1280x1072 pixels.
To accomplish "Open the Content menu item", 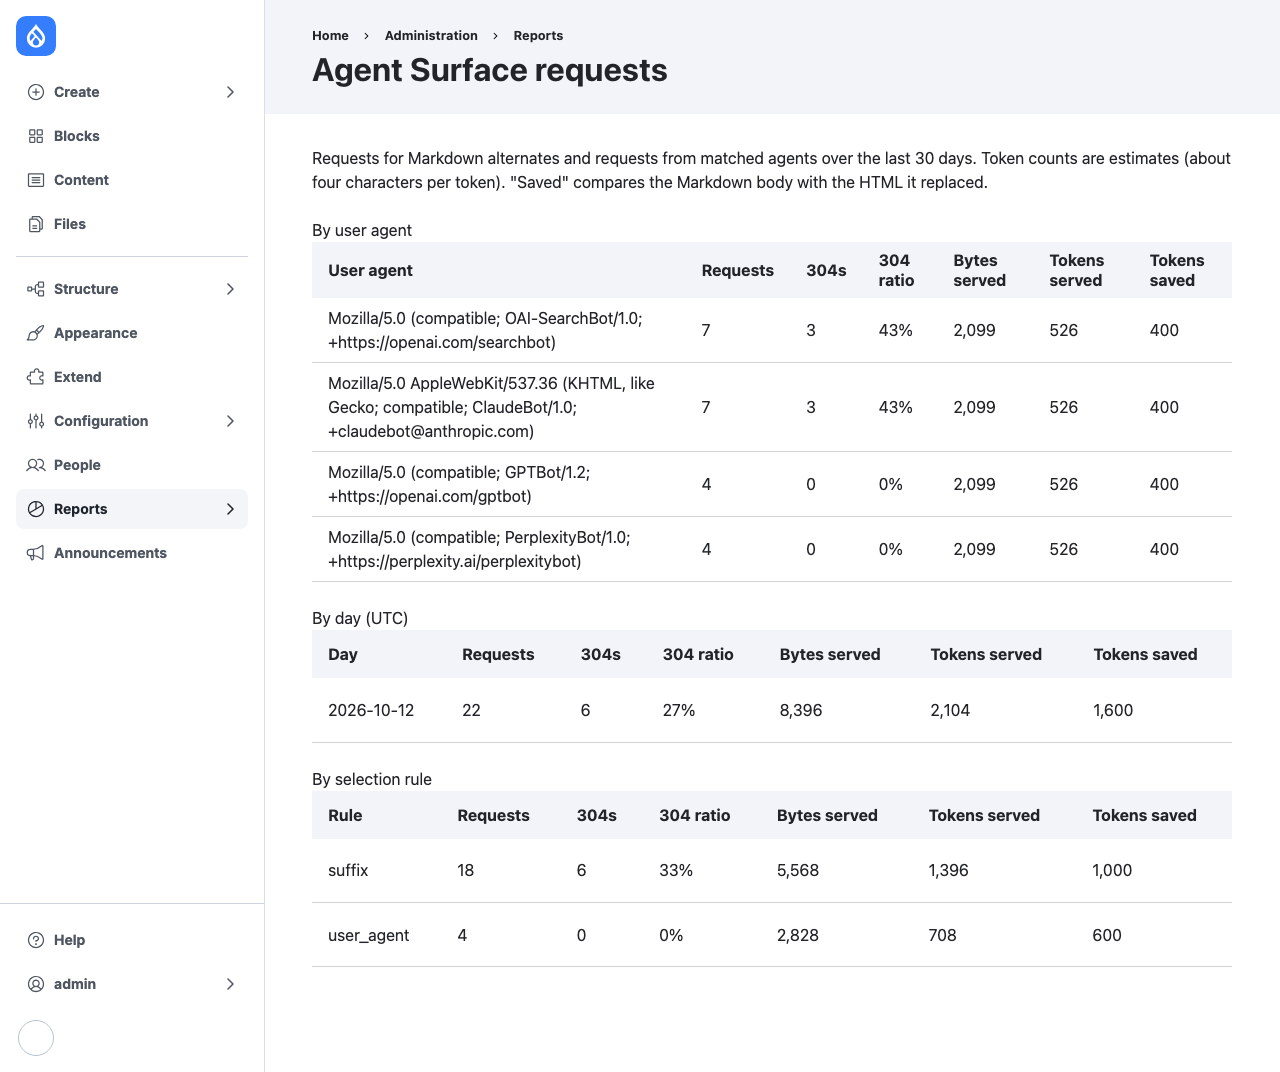I will pos(132,180).
